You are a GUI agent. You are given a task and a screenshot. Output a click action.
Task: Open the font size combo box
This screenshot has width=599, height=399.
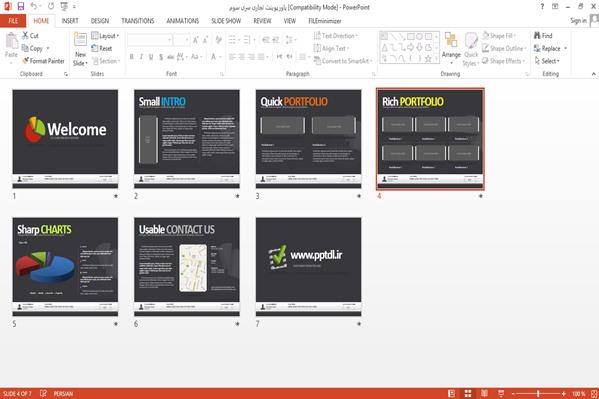[x=181, y=39]
